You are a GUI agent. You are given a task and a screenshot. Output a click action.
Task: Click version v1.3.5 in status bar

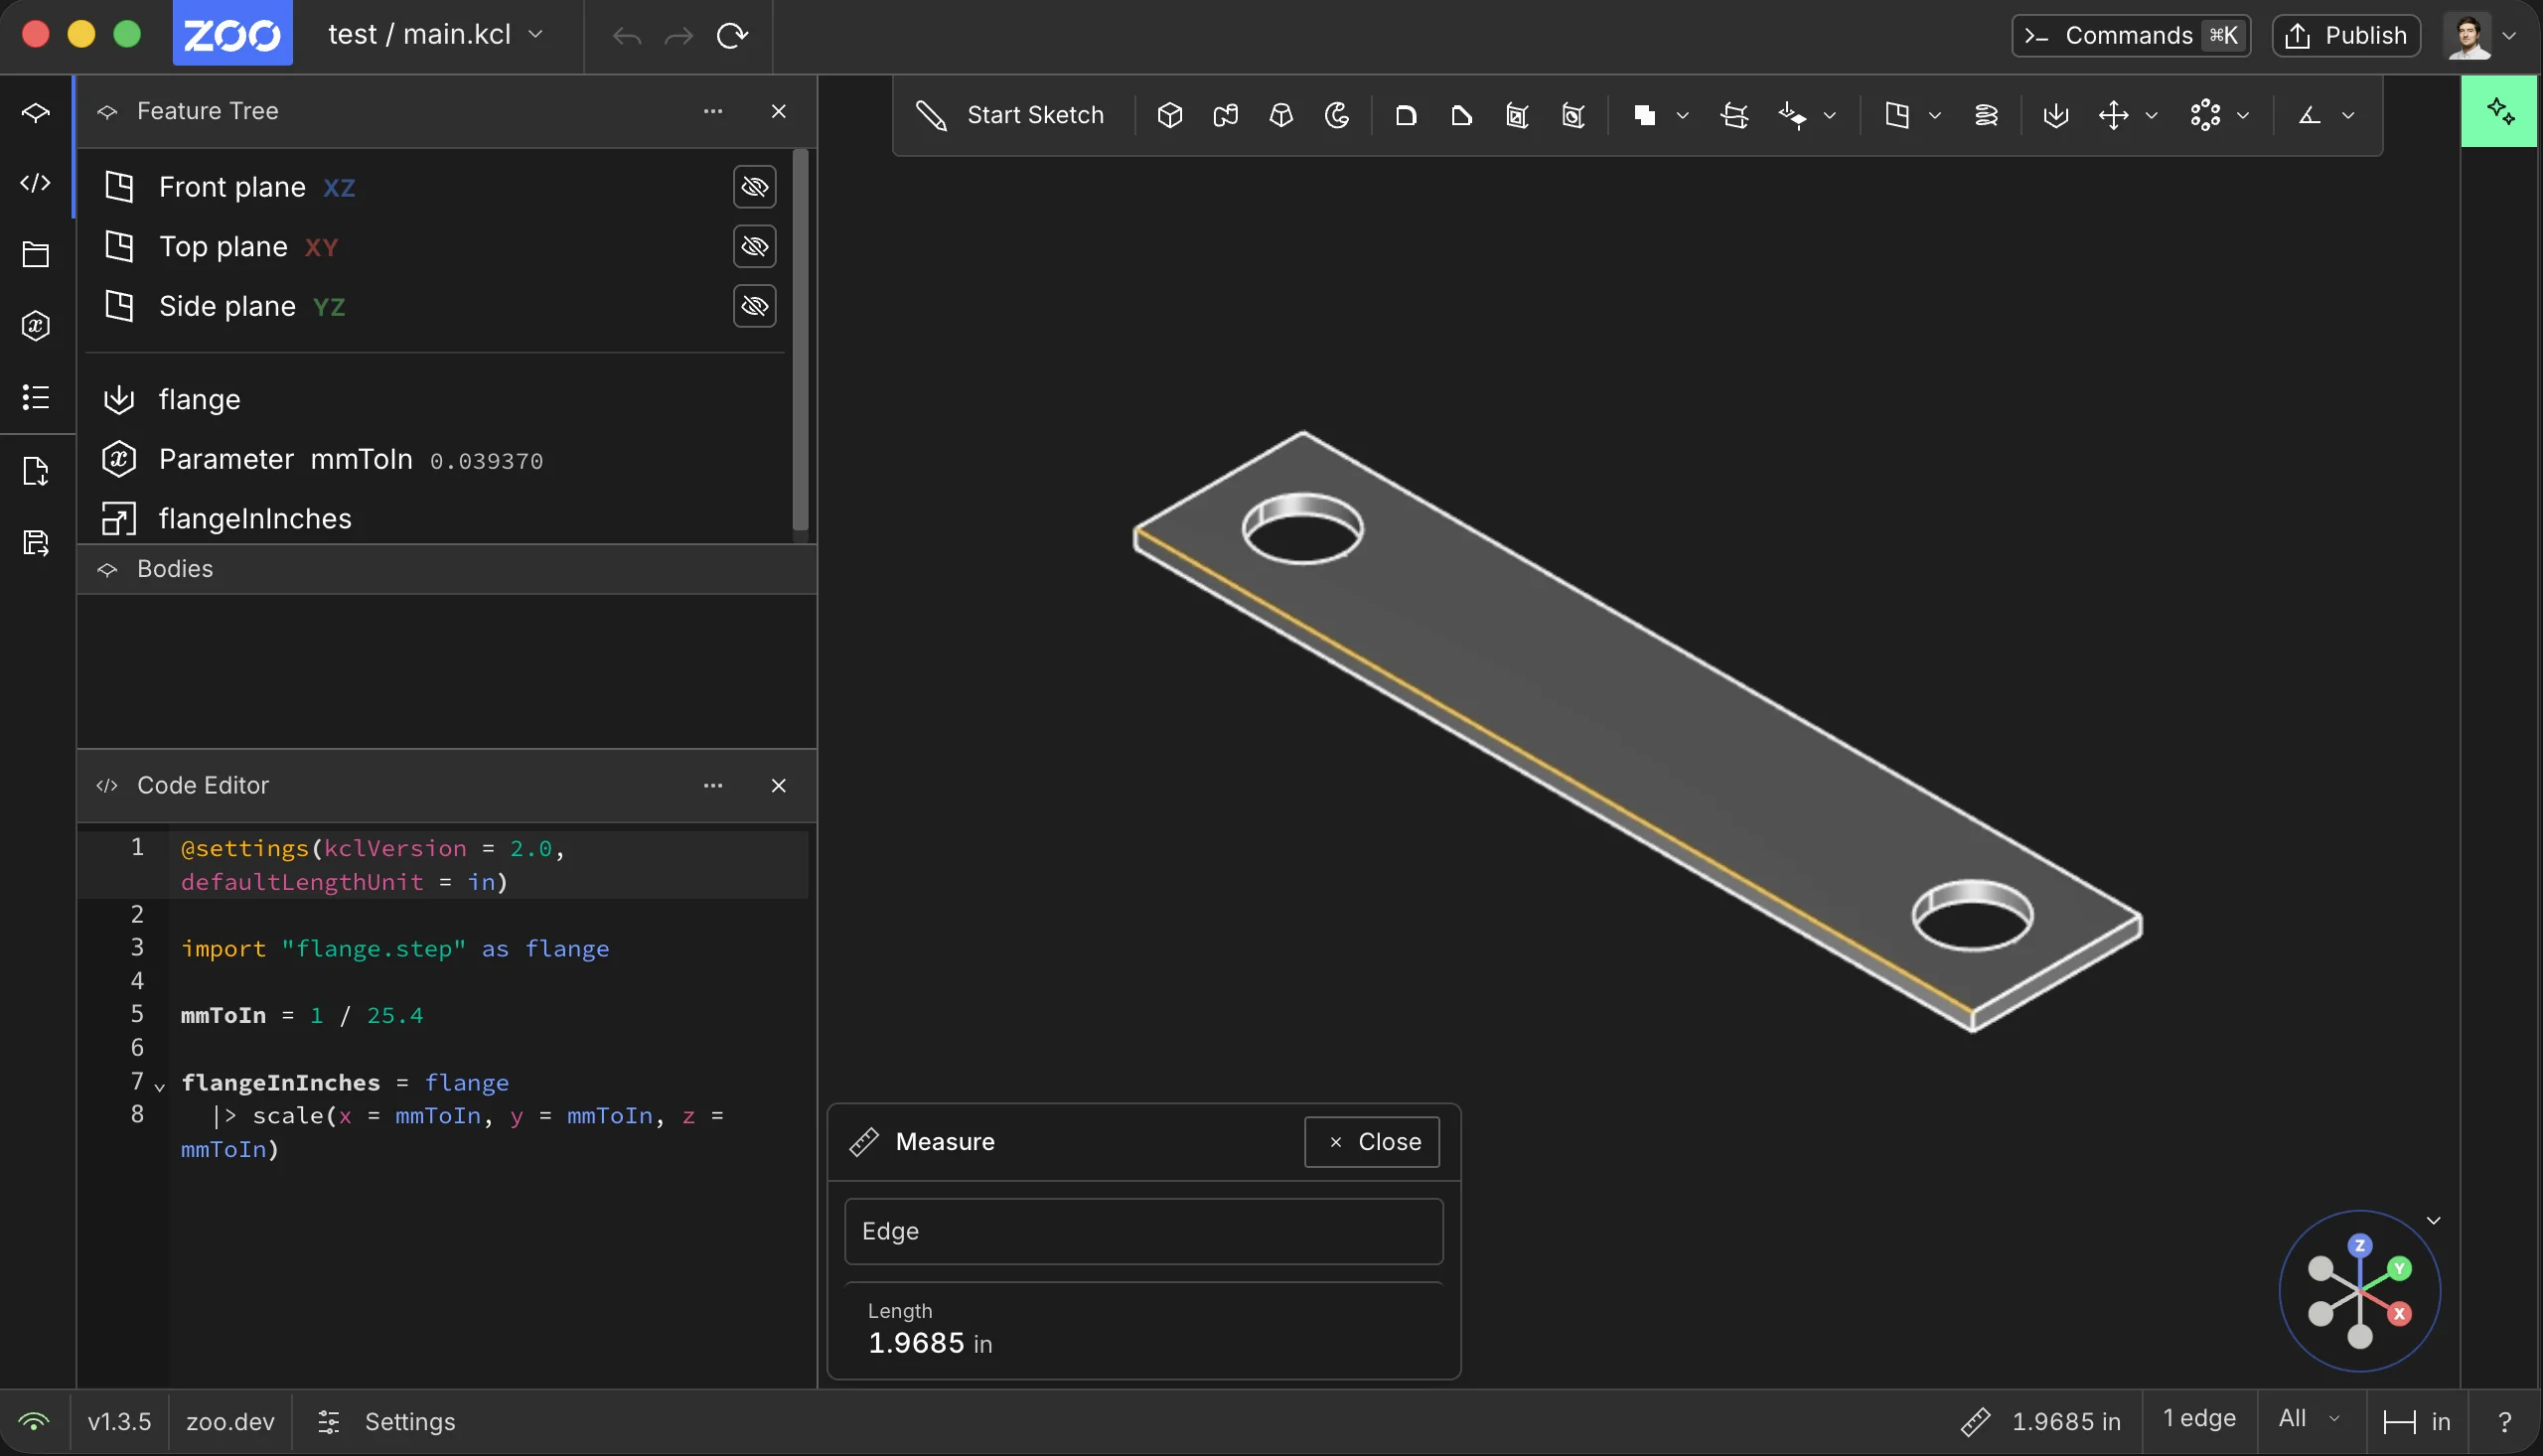coord(119,1421)
